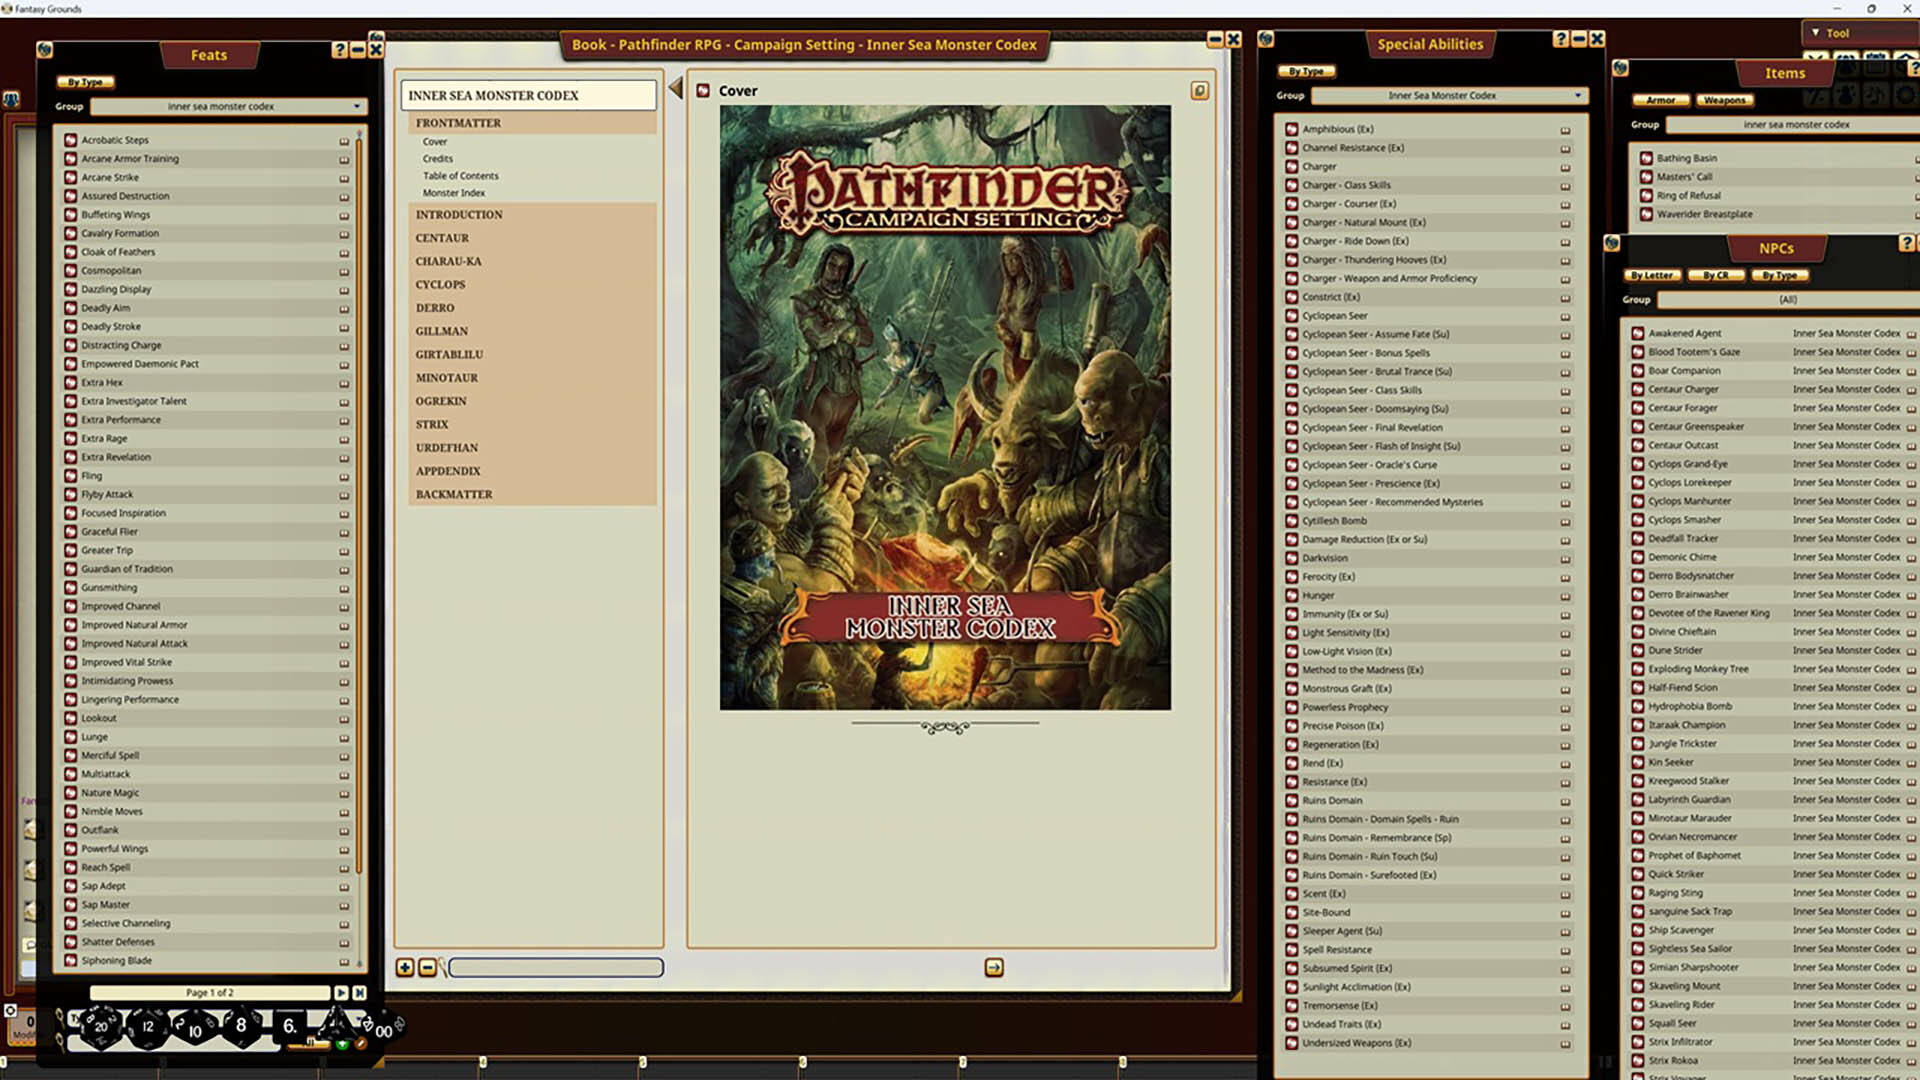
Task: Toggle 'By Letter' sorting in the NPCs panel
Action: pos(1651,276)
